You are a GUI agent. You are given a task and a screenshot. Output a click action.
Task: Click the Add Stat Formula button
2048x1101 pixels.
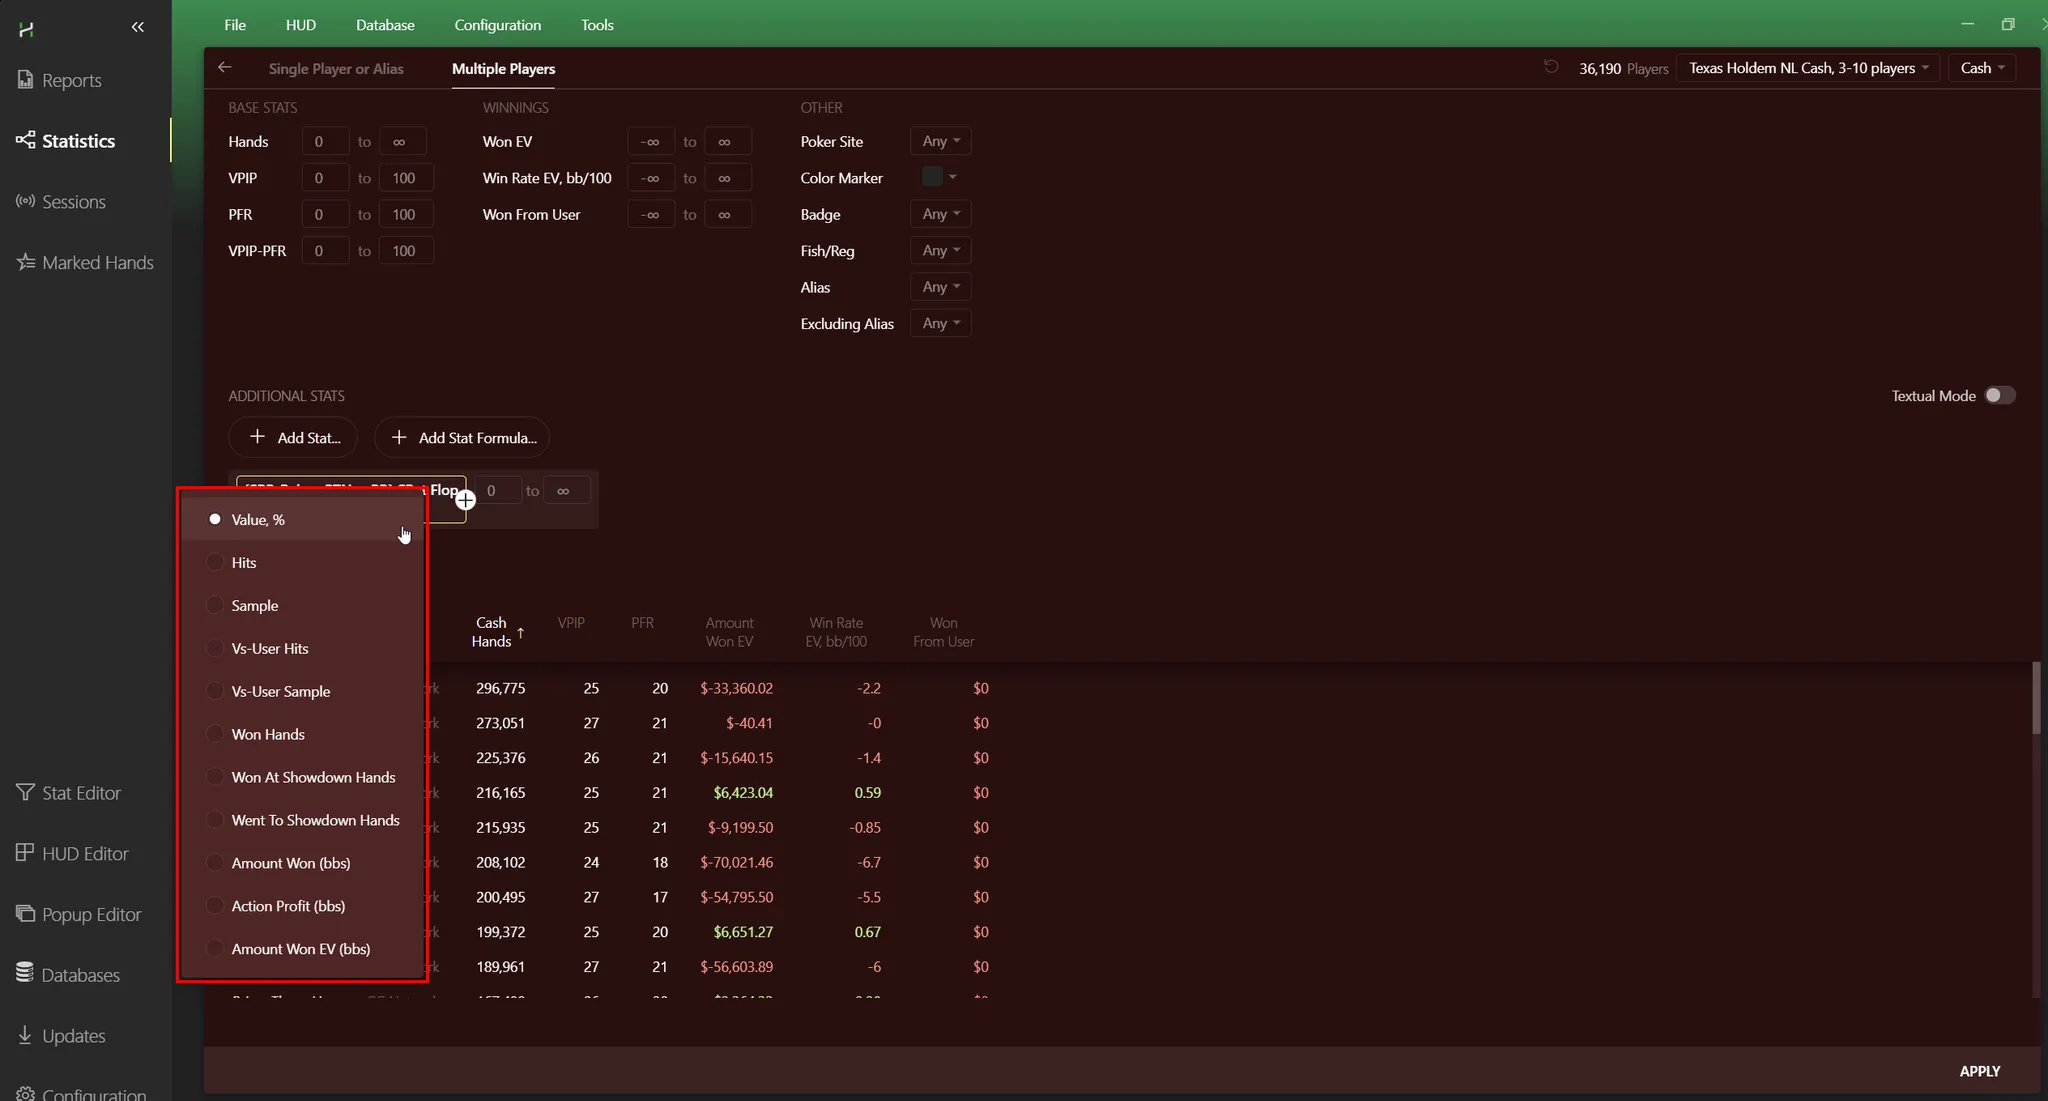pos(462,437)
